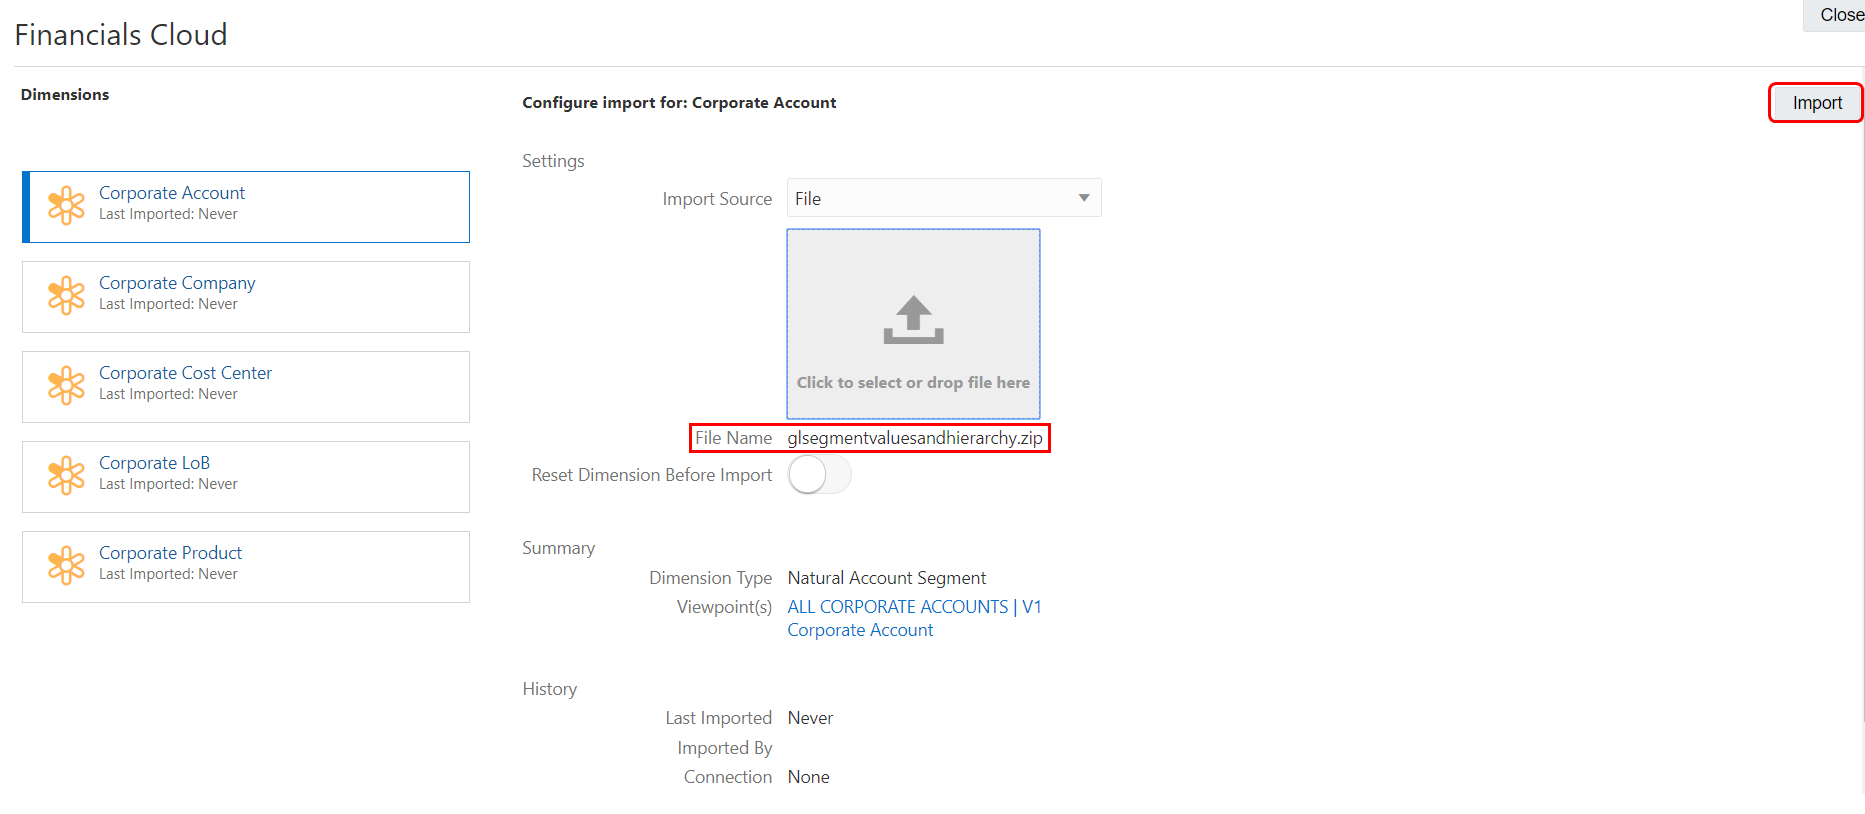
Task: Click 'Last Imported: Never' under Corporate Company
Action: (168, 304)
